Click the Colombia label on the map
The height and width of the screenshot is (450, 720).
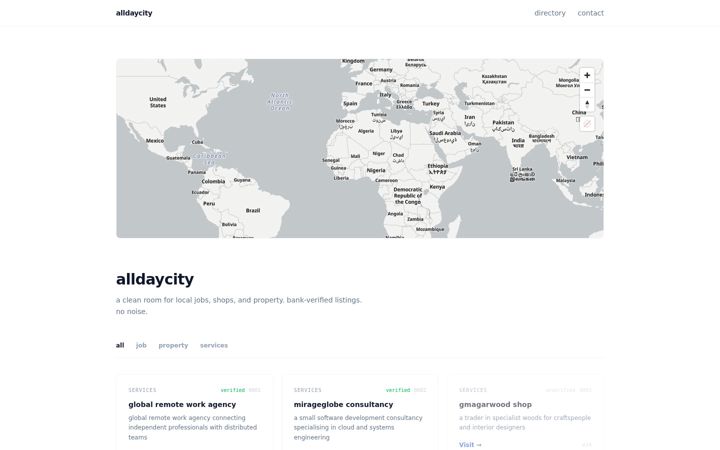point(213,181)
